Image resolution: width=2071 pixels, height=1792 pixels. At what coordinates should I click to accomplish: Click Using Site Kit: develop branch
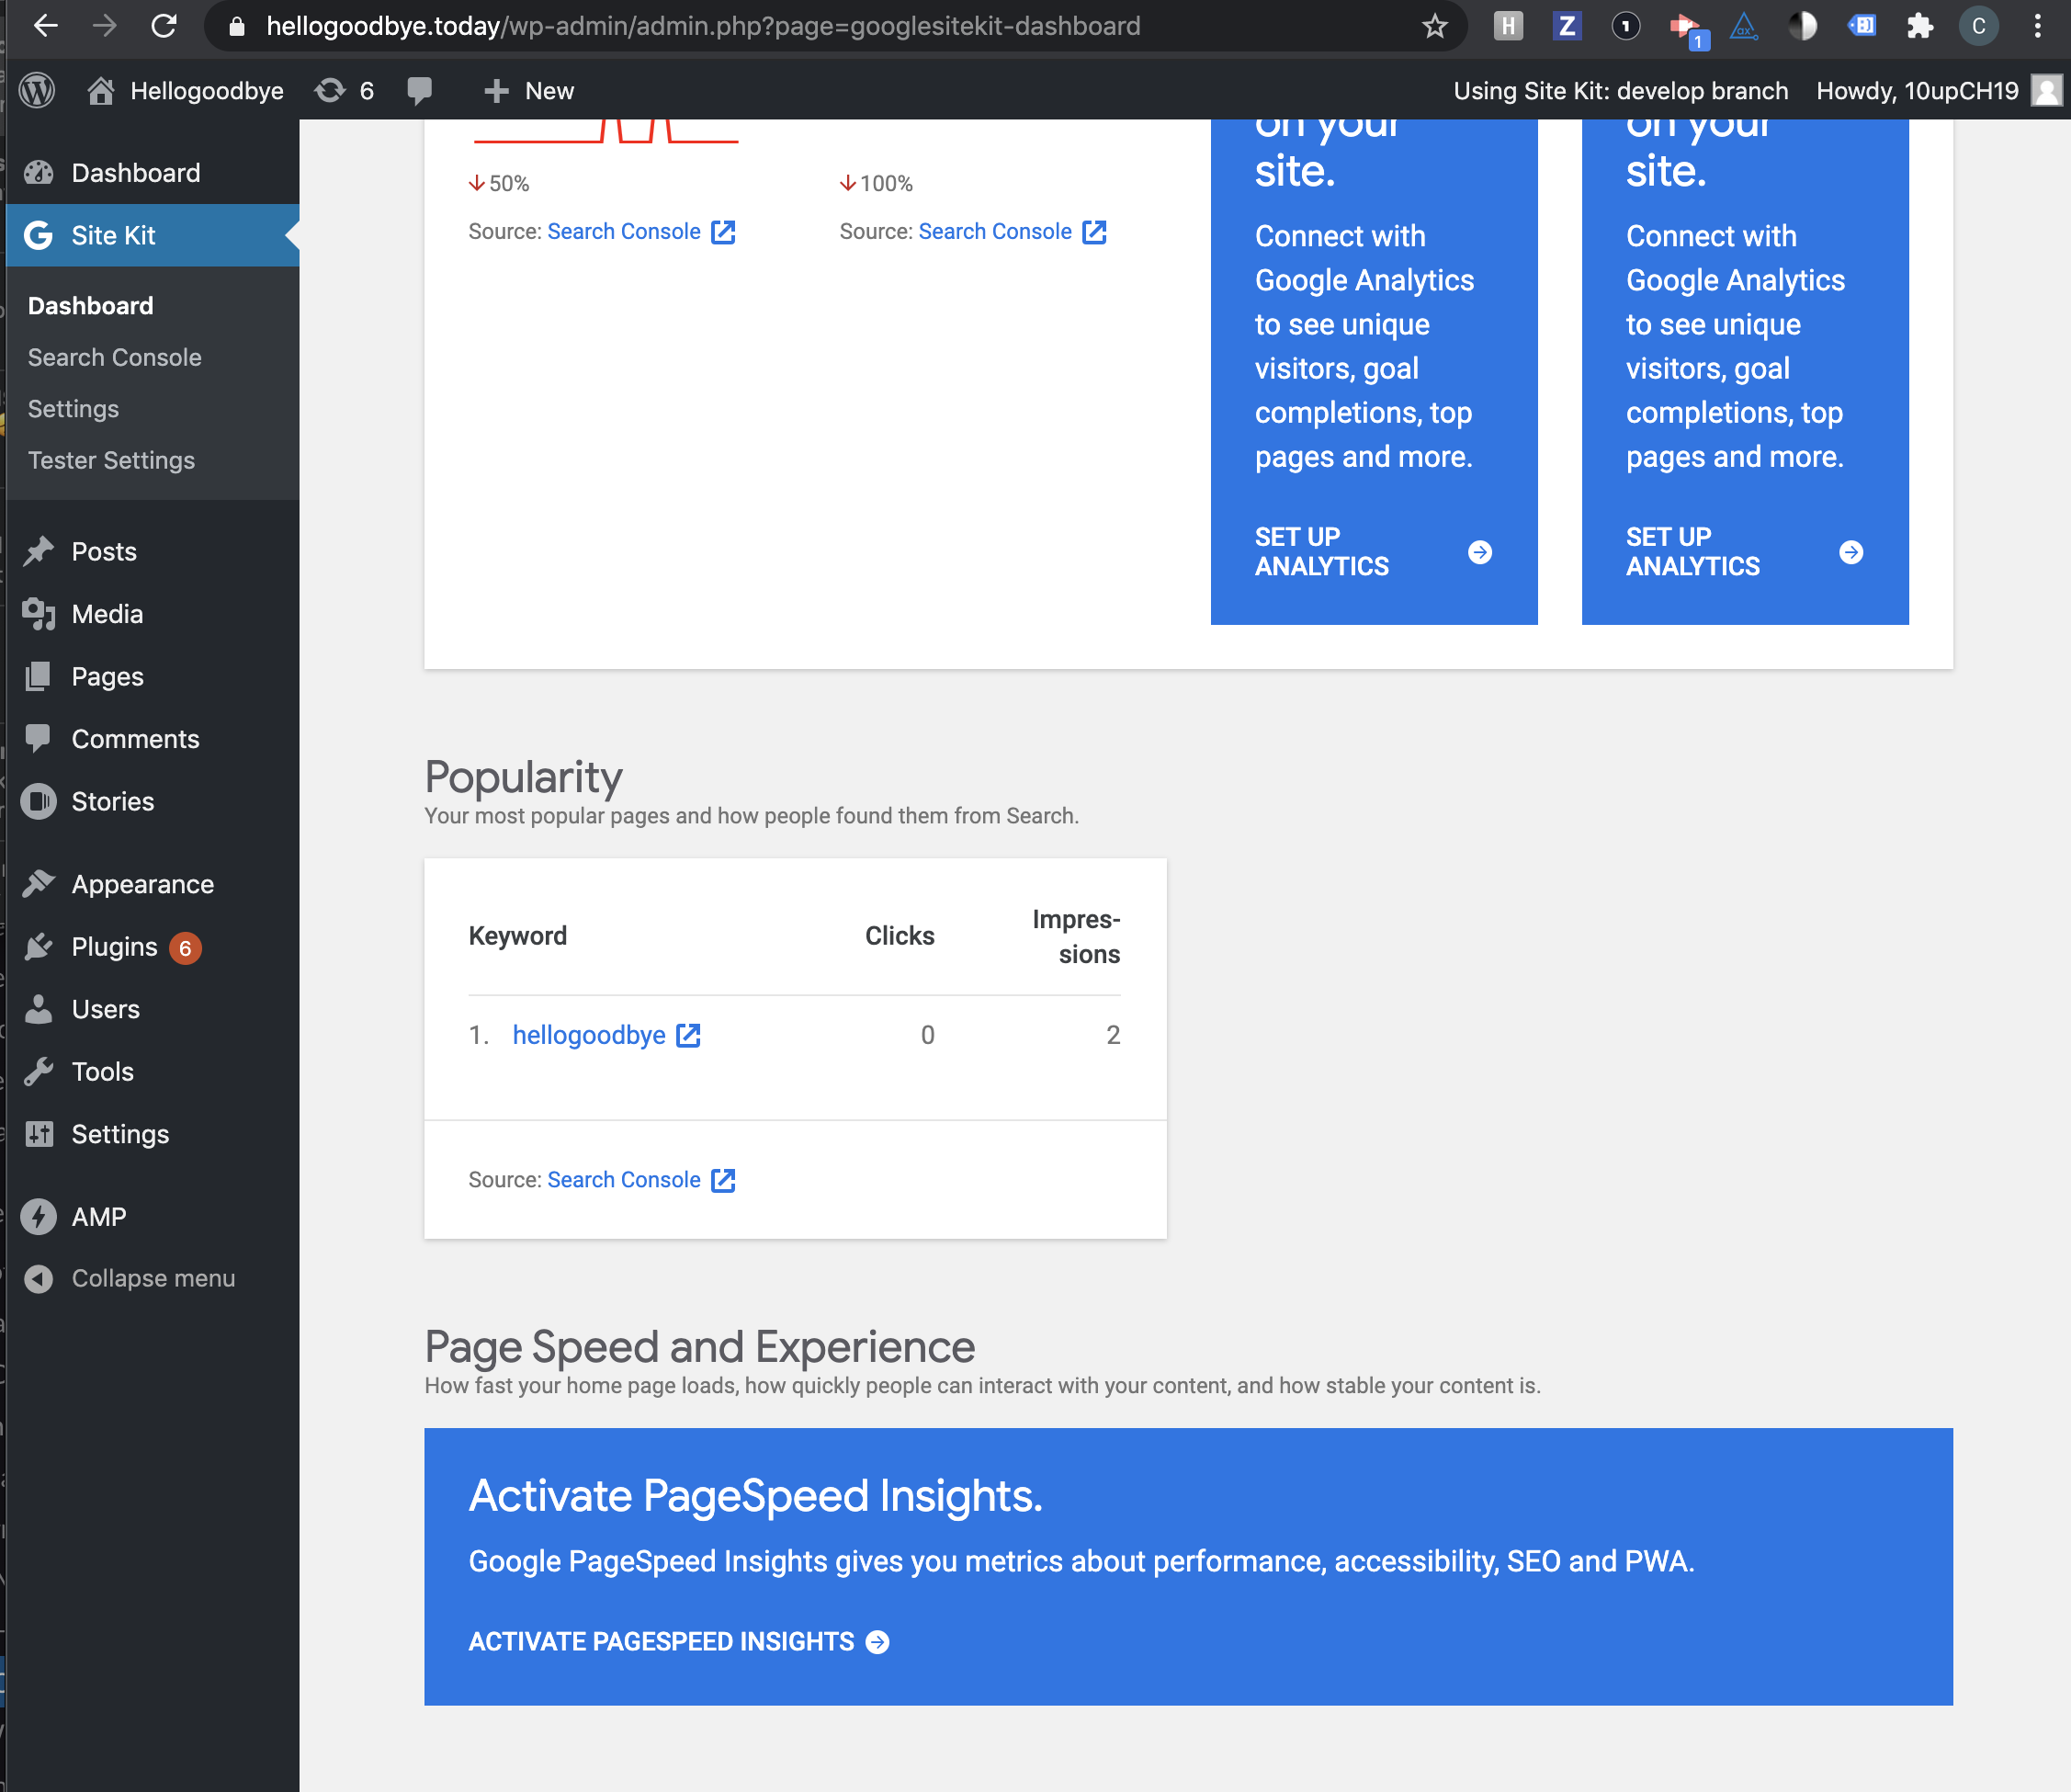1620,91
